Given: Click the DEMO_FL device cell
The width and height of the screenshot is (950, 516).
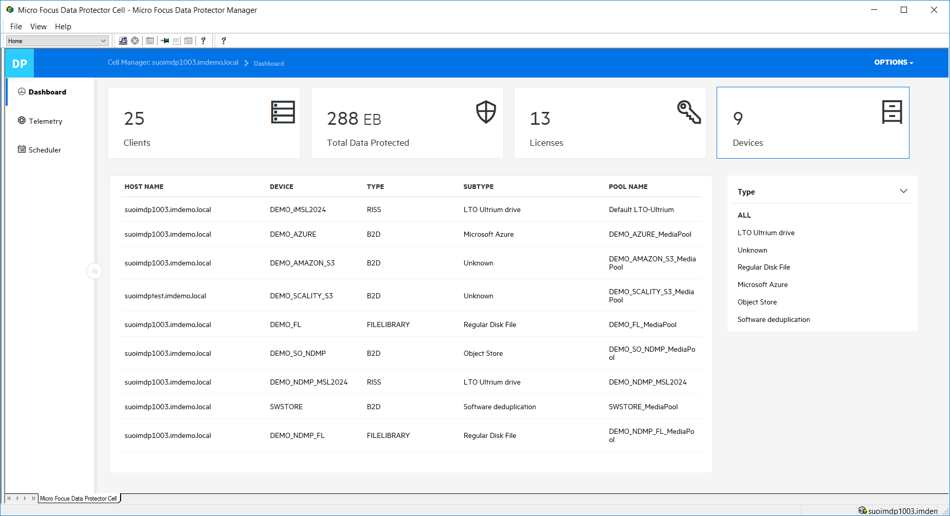Looking at the screenshot, I should coord(285,325).
